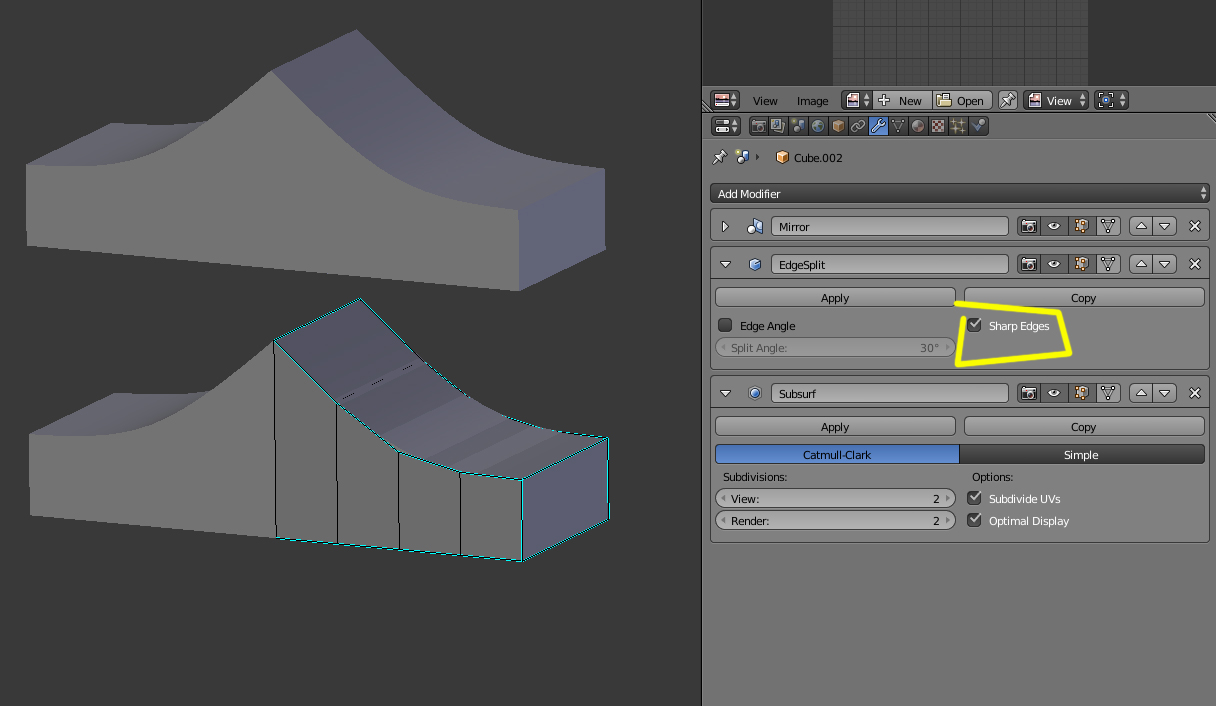Collapse the Subsurf modifier panel
1216x706 pixels.
[726, 393]
